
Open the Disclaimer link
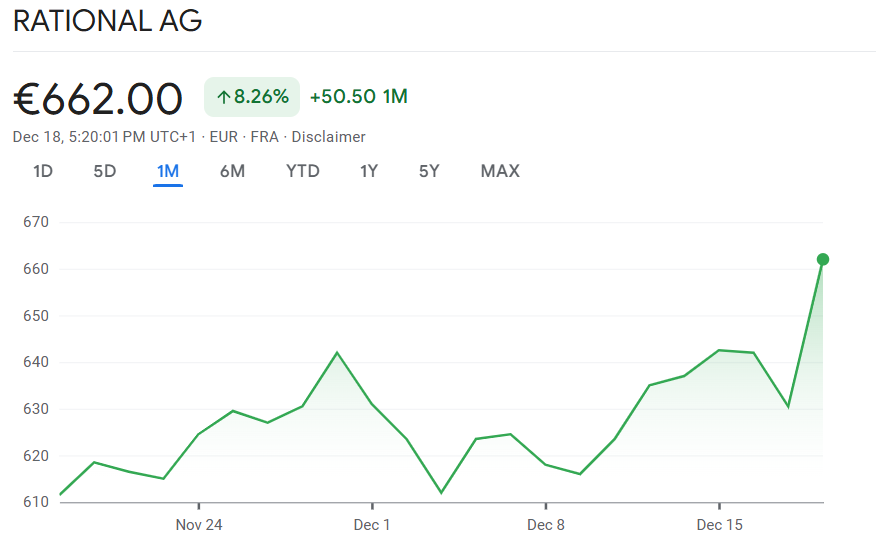[328, 137]
